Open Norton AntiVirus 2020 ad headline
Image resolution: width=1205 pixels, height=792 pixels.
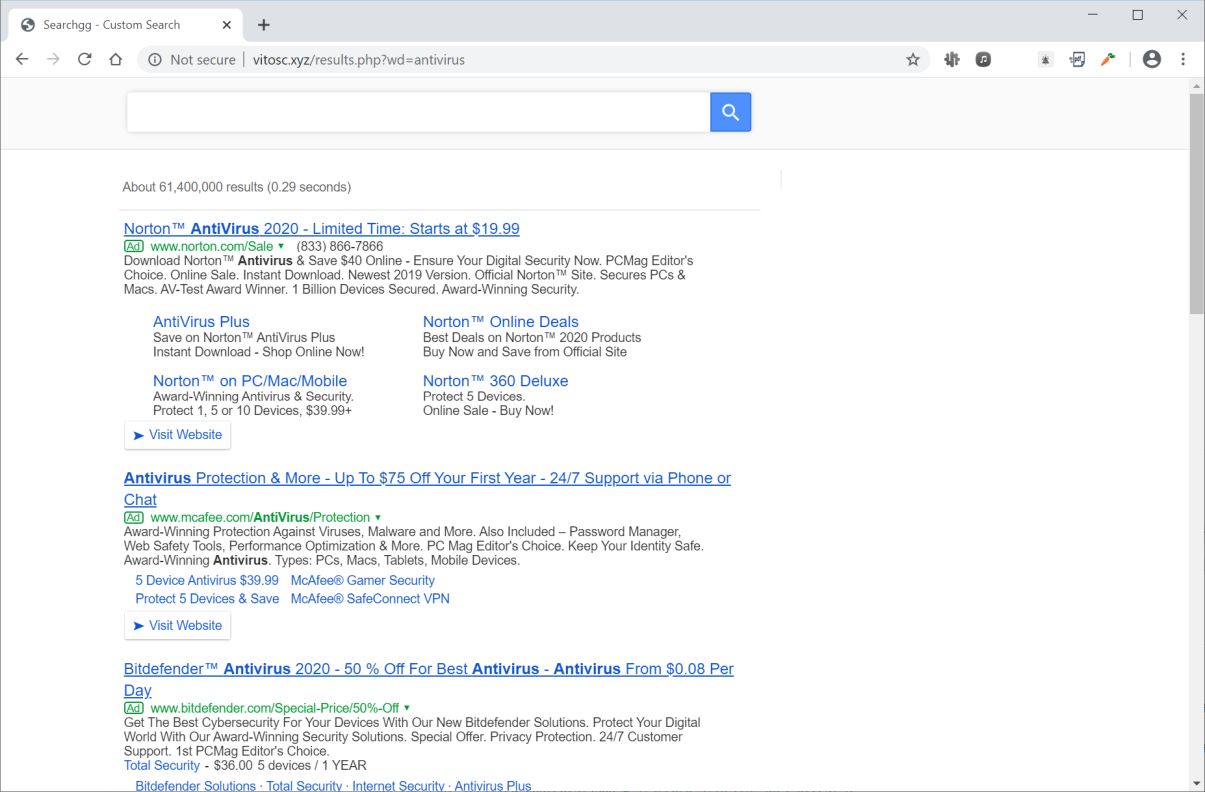tap(322, 229)
